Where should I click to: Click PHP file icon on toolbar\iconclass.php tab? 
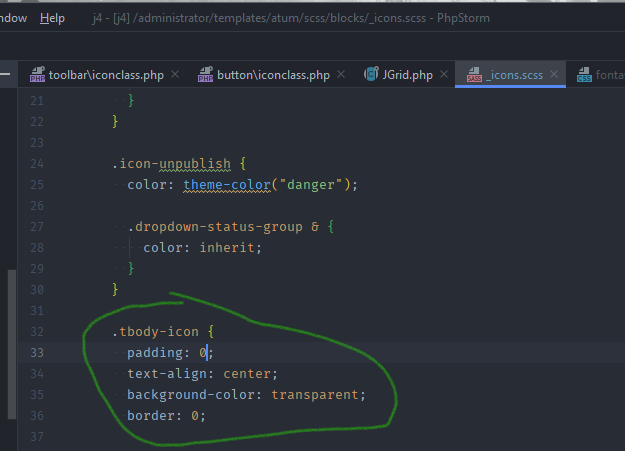coord(37,75)
